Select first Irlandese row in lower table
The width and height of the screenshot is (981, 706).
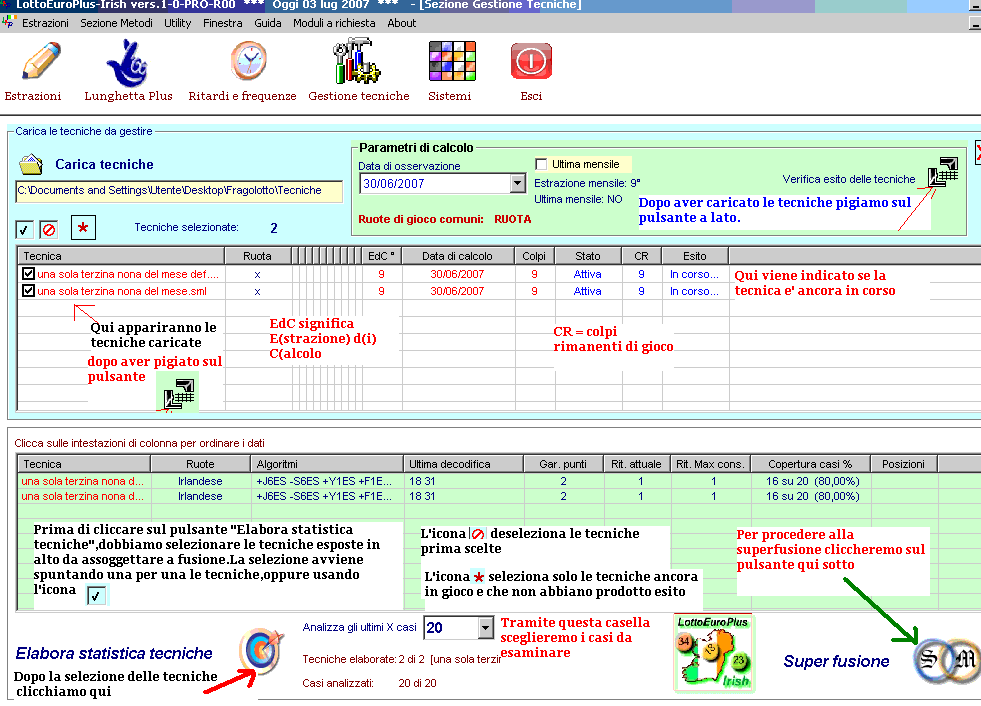point(200,481)
